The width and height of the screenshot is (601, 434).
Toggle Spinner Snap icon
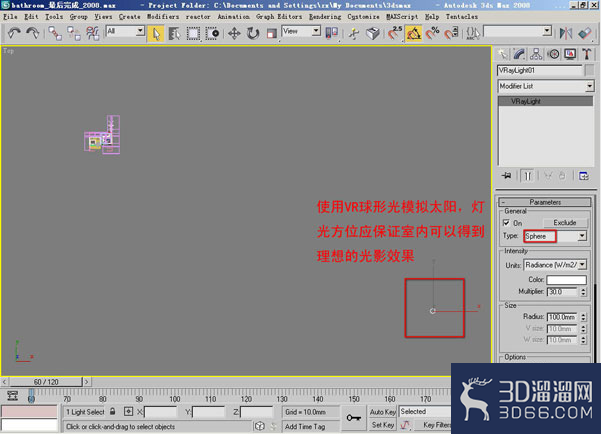(452, 33)
